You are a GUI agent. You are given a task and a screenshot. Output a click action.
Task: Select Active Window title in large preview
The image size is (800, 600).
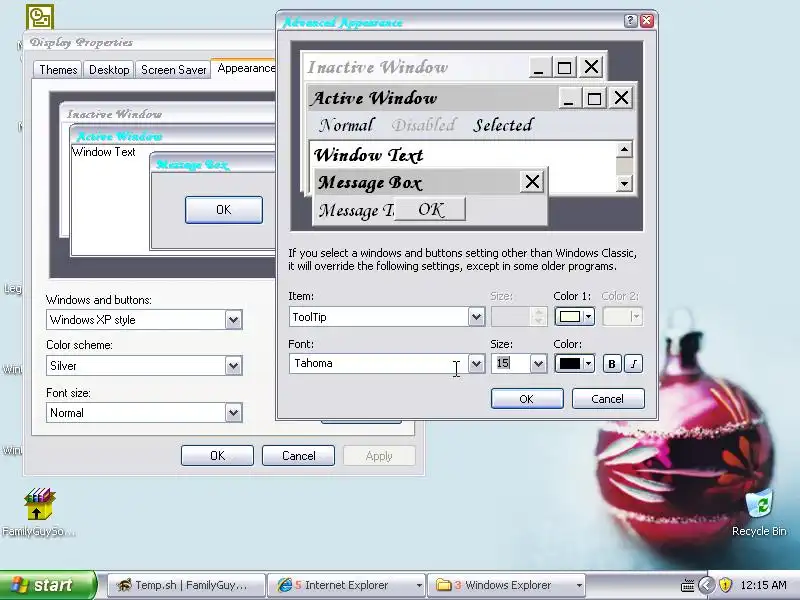coord(374,98)
